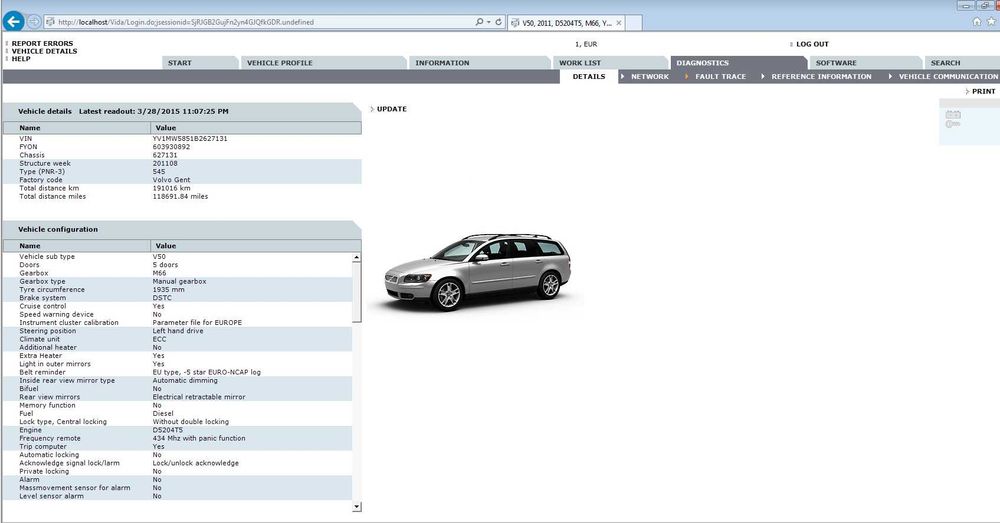Click Lock/unlock acknowledge value
Screen dimensions: 1000x523
coord(195,463)
